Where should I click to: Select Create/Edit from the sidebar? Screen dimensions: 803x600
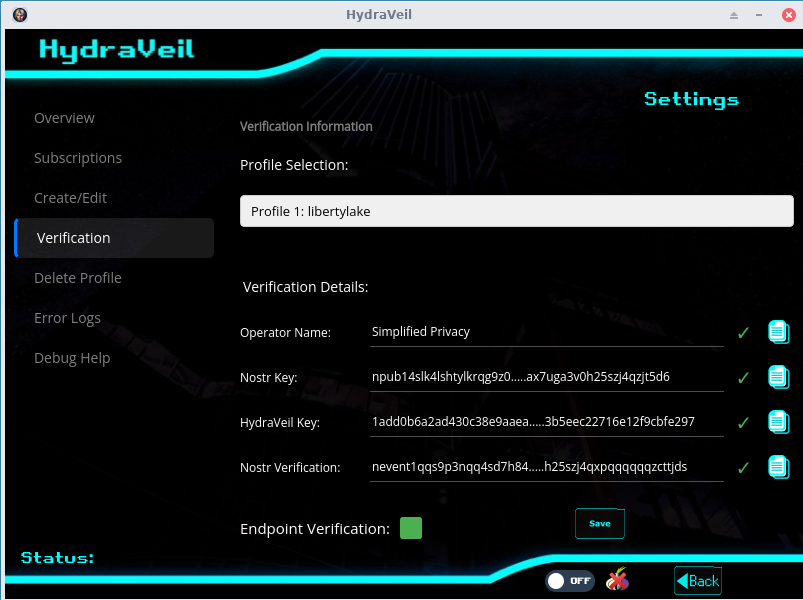click(x=70, y=198)
